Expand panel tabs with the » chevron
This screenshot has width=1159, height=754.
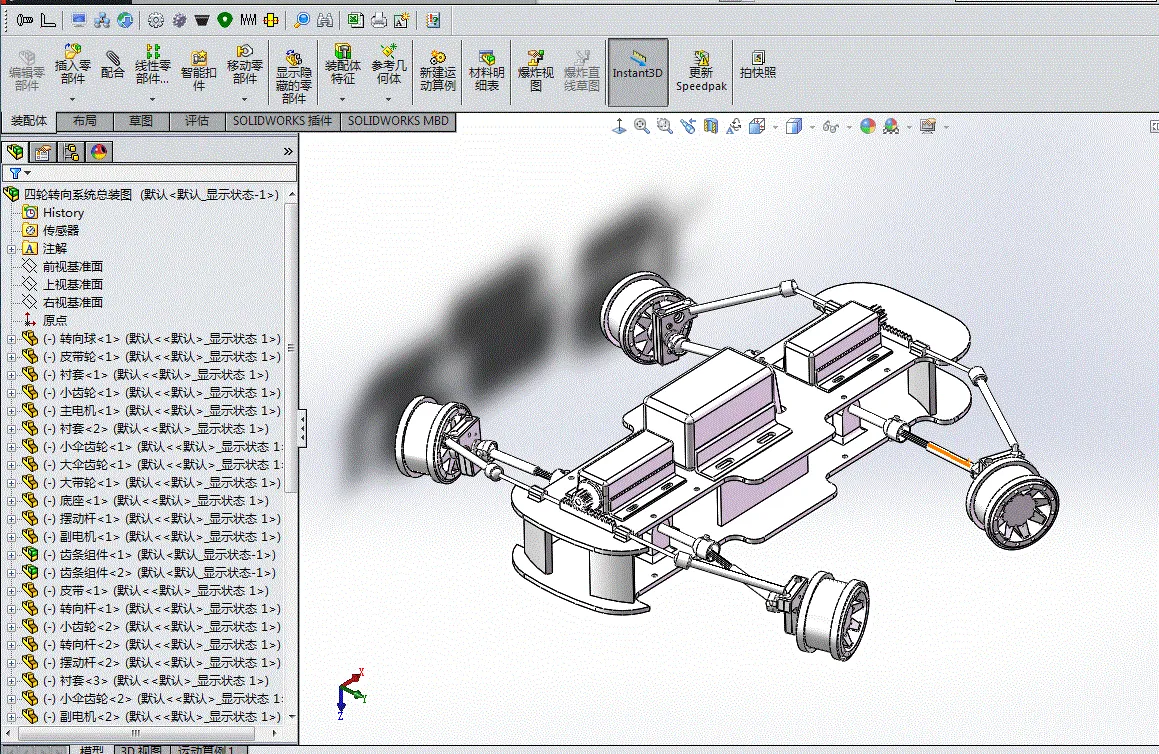pyautogui.click(x=288, y=152)
